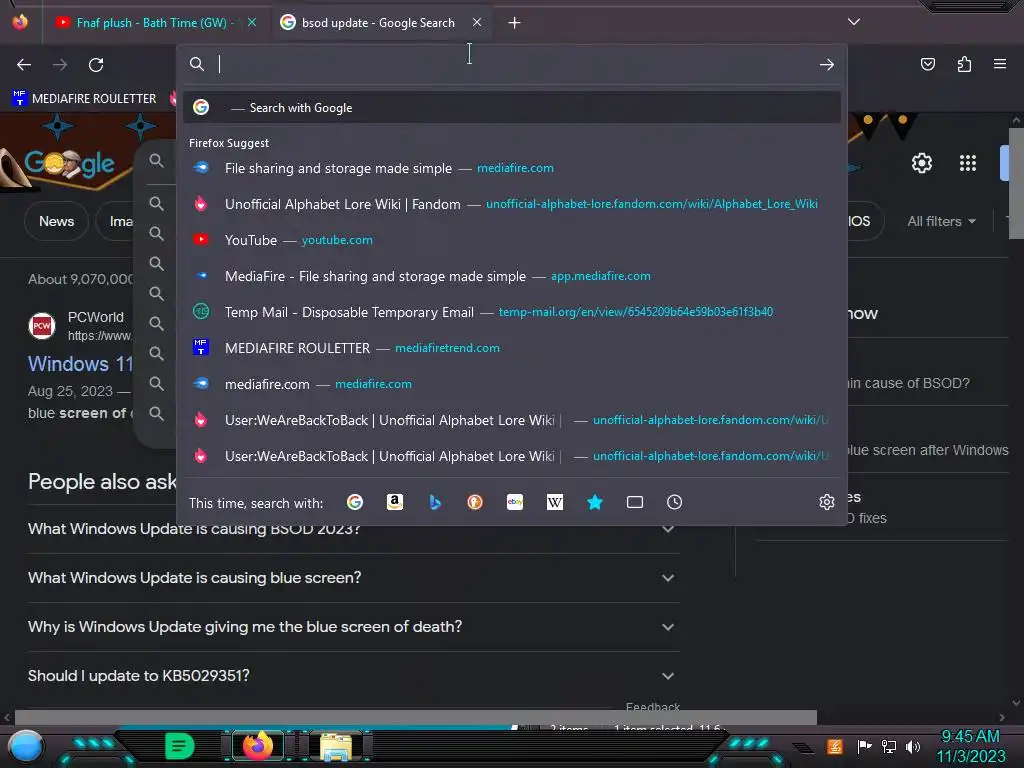
Task: Open the YouTube youtube.com suggestion
Action: coord(511,240)
